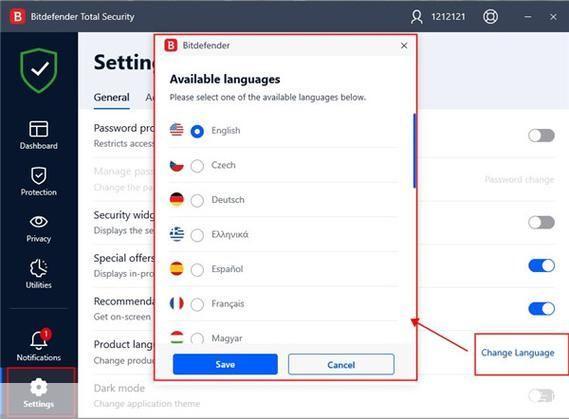Toggle the Dark mode switch
Screen dimensions: 569x419
541,396
